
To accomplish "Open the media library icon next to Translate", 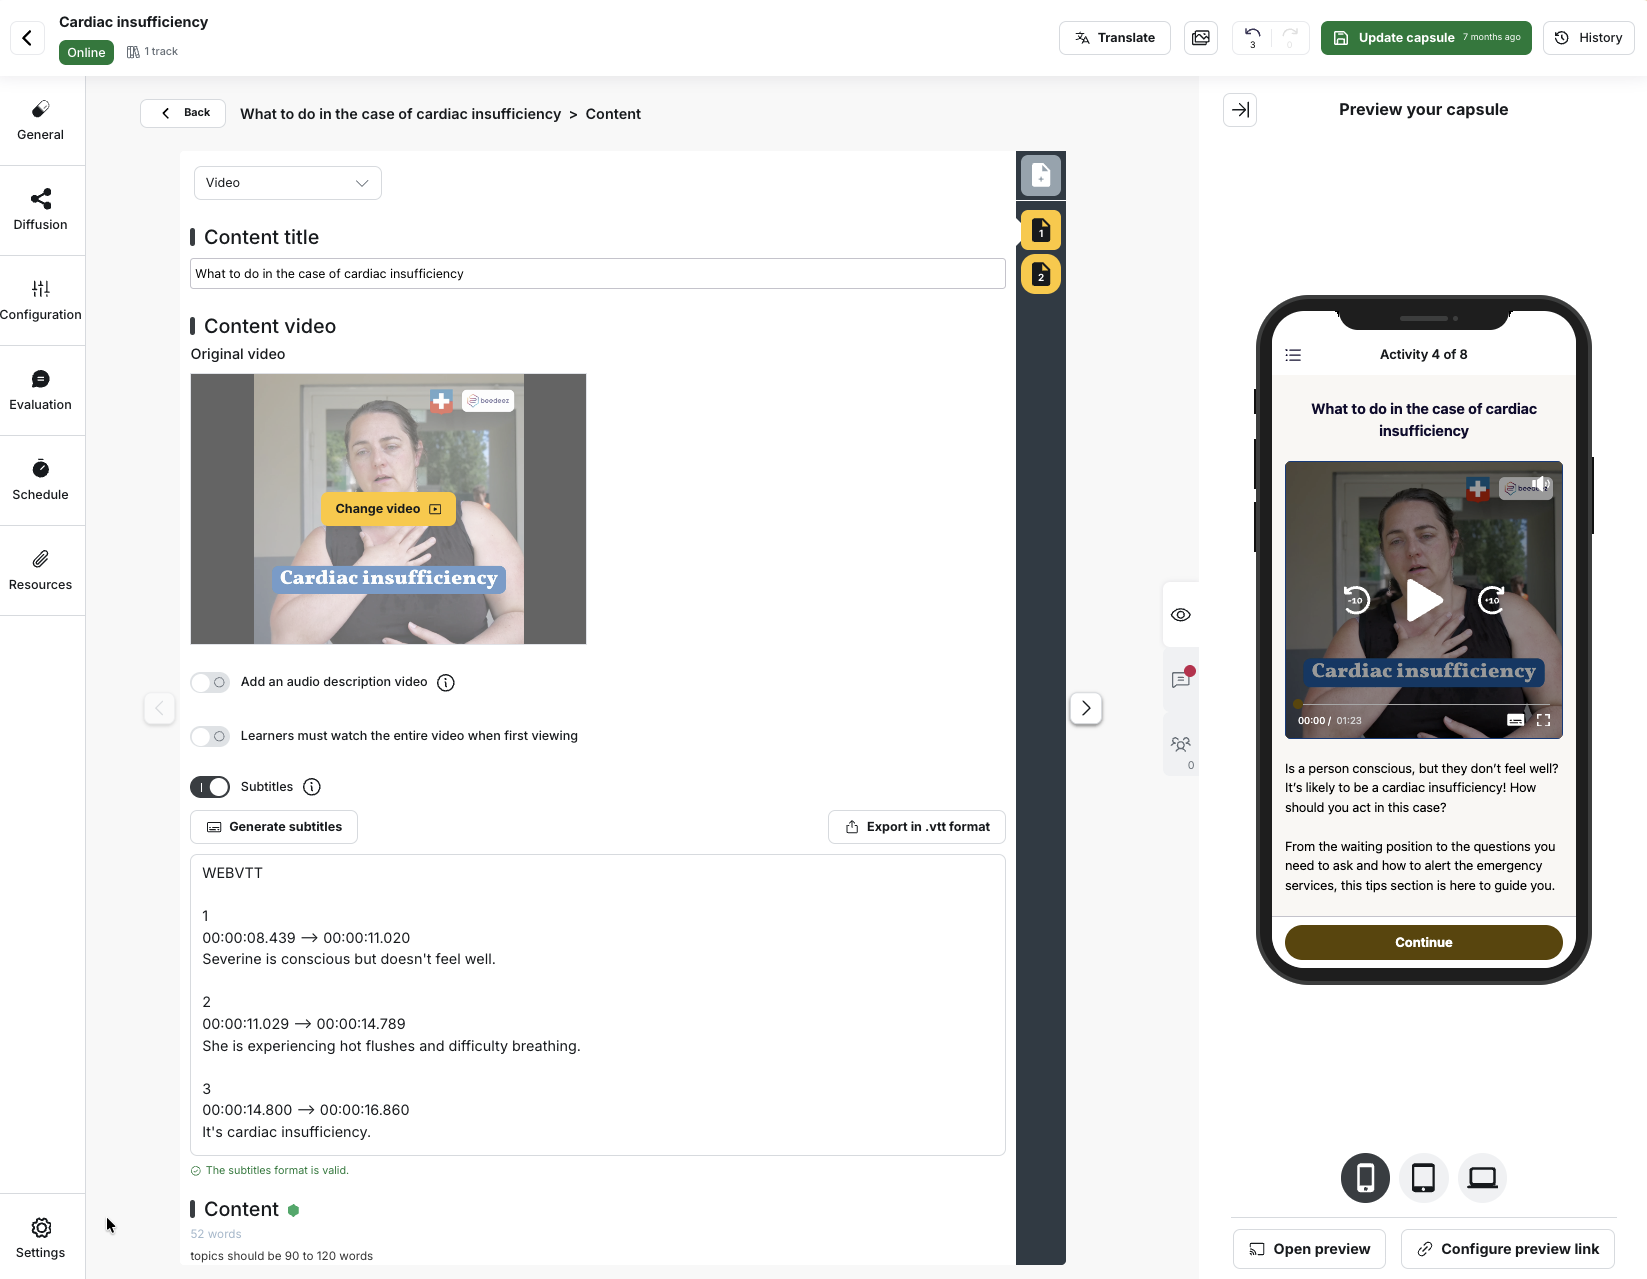I will point(1201,38).
